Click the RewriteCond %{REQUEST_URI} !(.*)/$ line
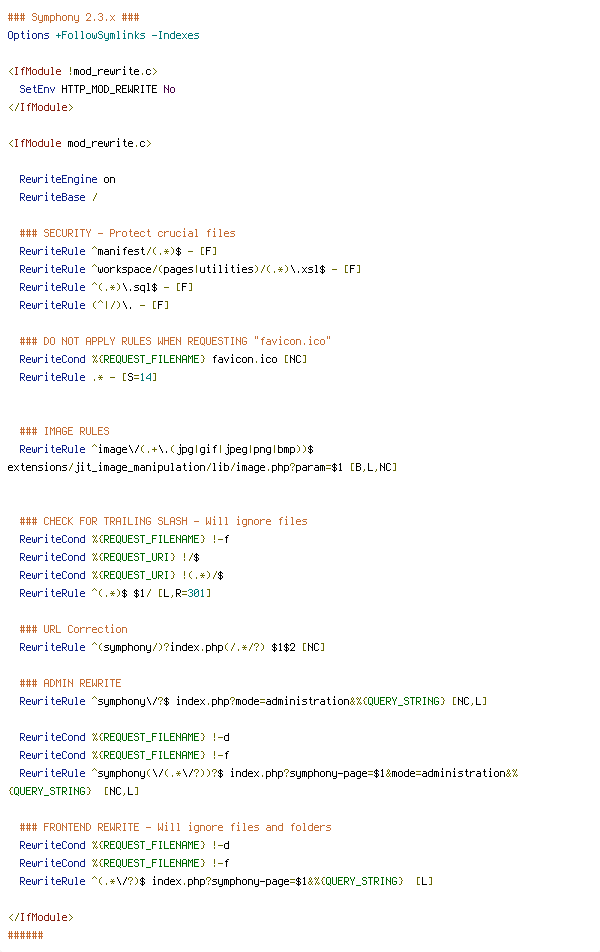This screenshot has width=600, height=952. [121, 575]
